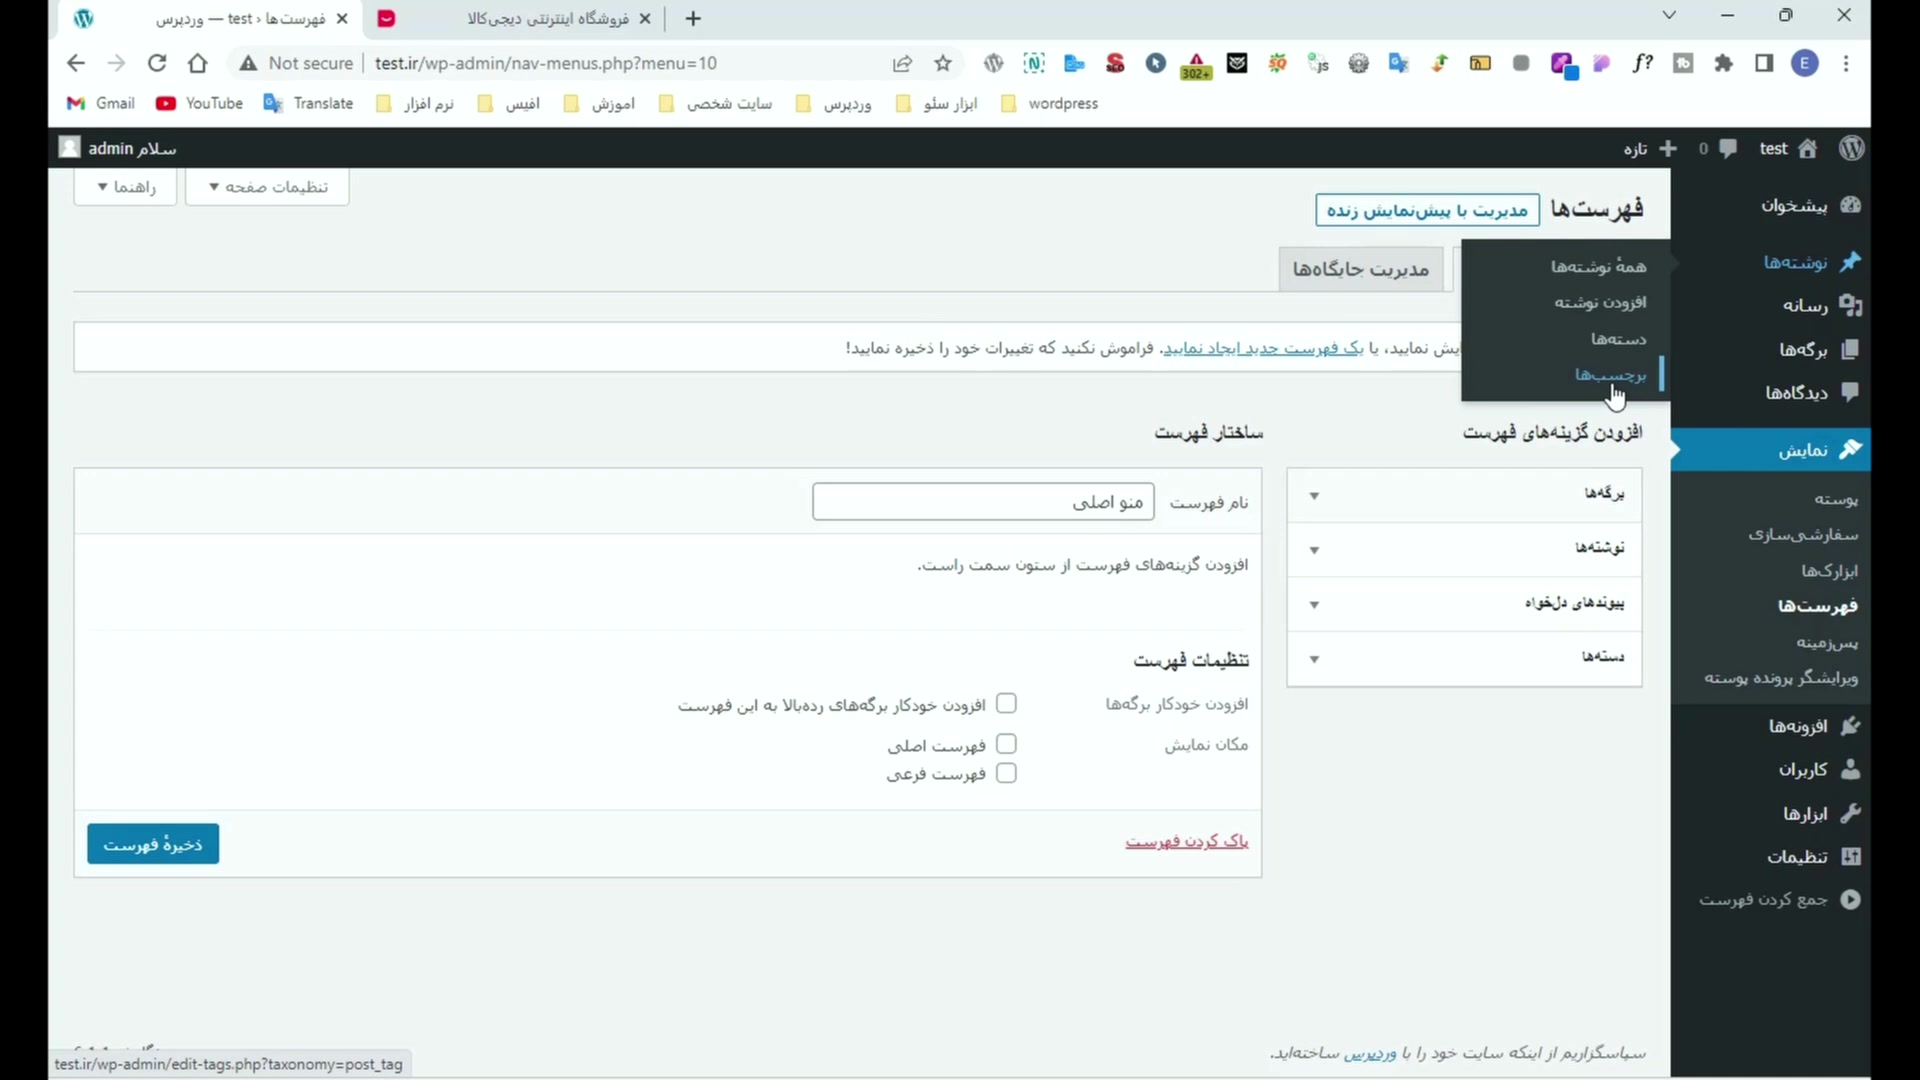Enable auto-add top-level pages checkbox

pyautogui.click(x=1006, y=704)
